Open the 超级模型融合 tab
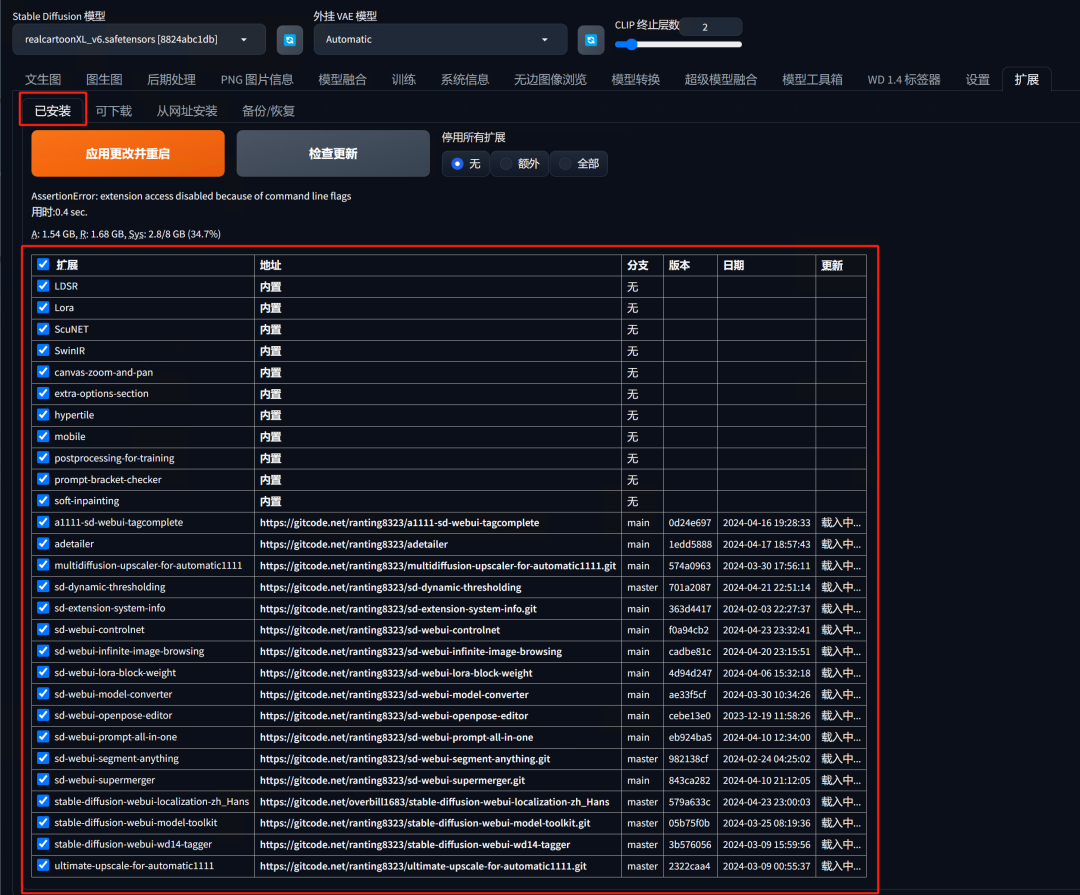1080x895 pixels. [721, 79]
